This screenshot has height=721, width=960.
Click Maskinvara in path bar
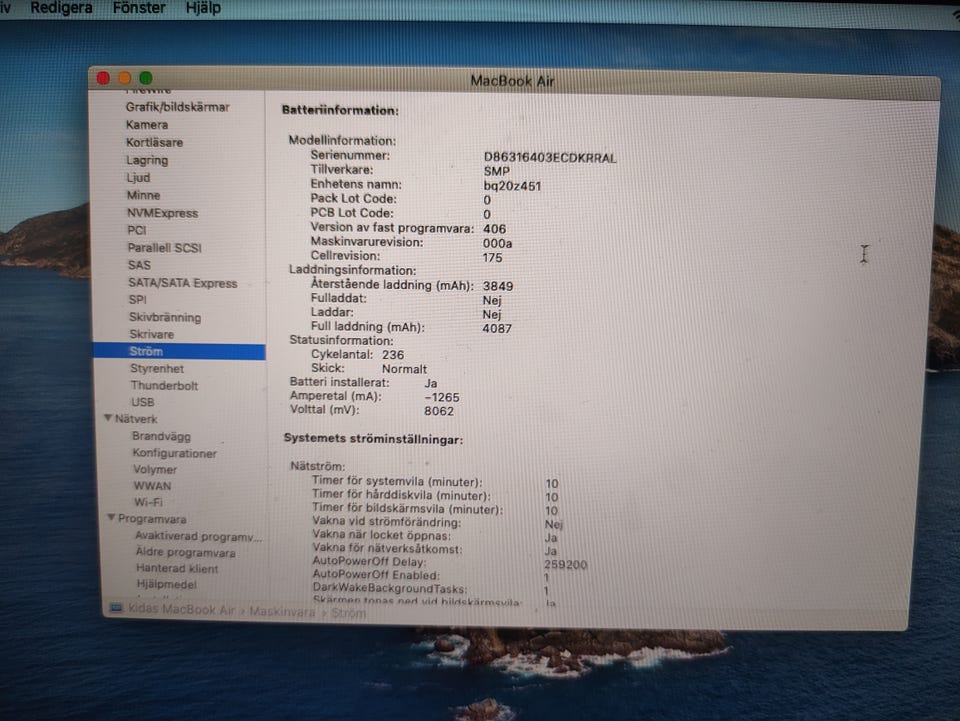[x=282, y=611]
